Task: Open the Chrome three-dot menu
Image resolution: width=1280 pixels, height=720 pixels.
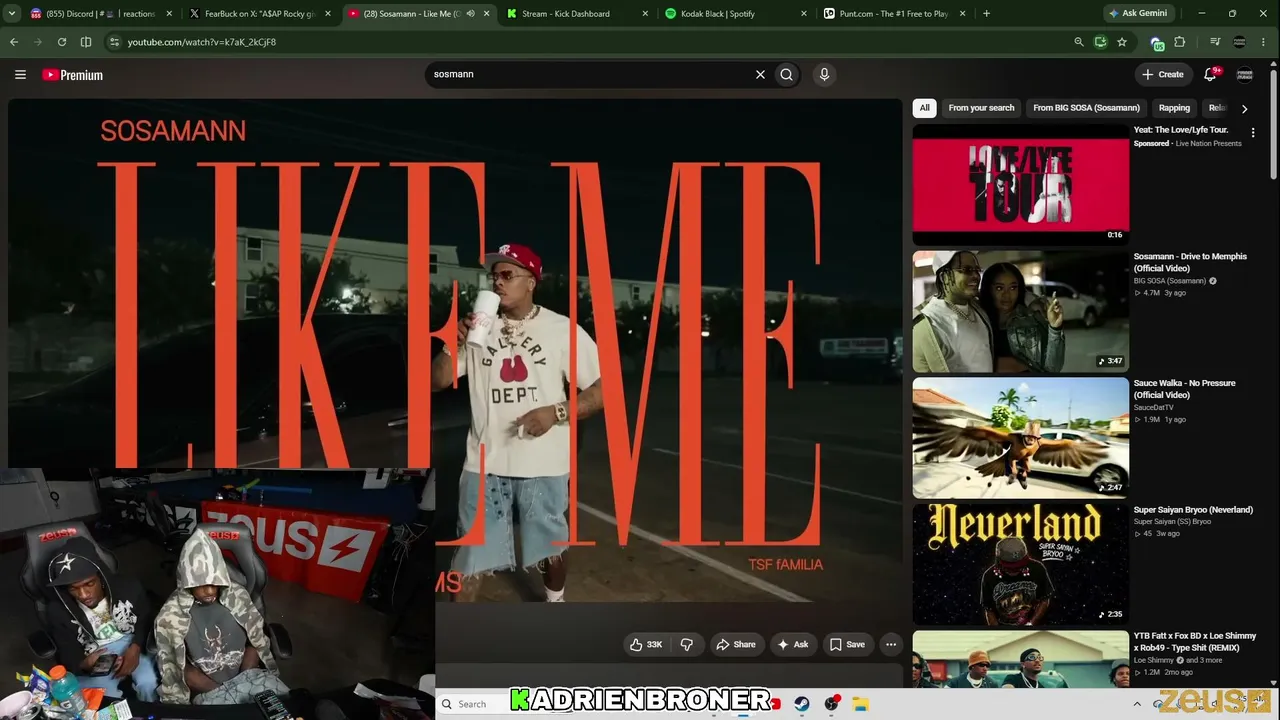Action: pos(1265,42)
